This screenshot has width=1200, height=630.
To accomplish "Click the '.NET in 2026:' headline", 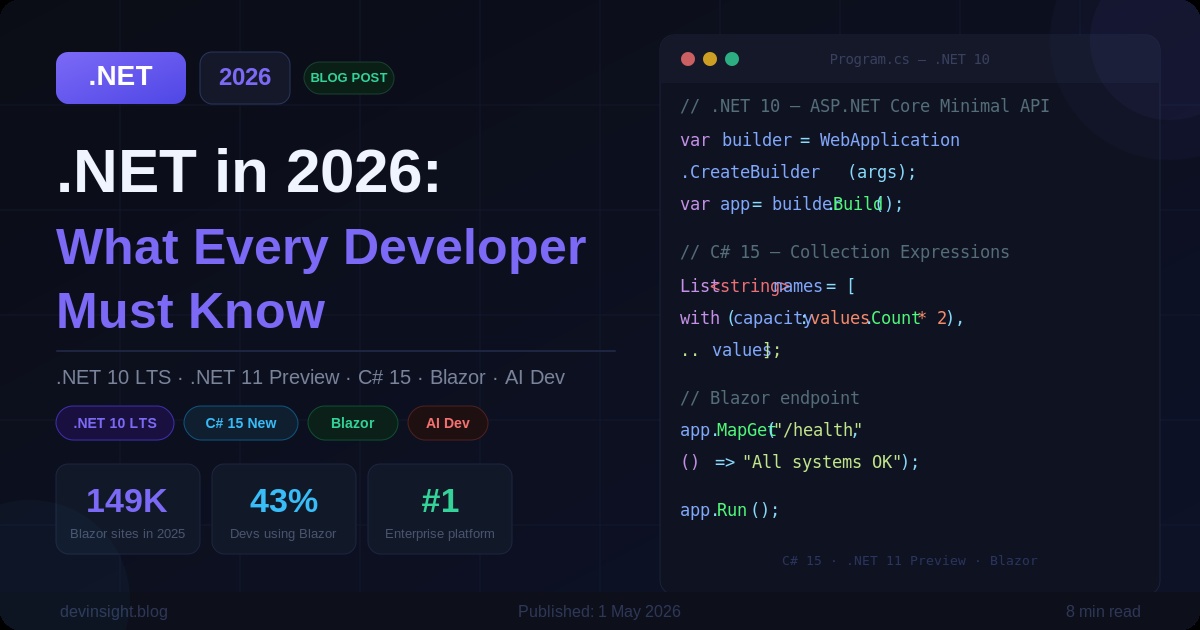I will 249,171.
